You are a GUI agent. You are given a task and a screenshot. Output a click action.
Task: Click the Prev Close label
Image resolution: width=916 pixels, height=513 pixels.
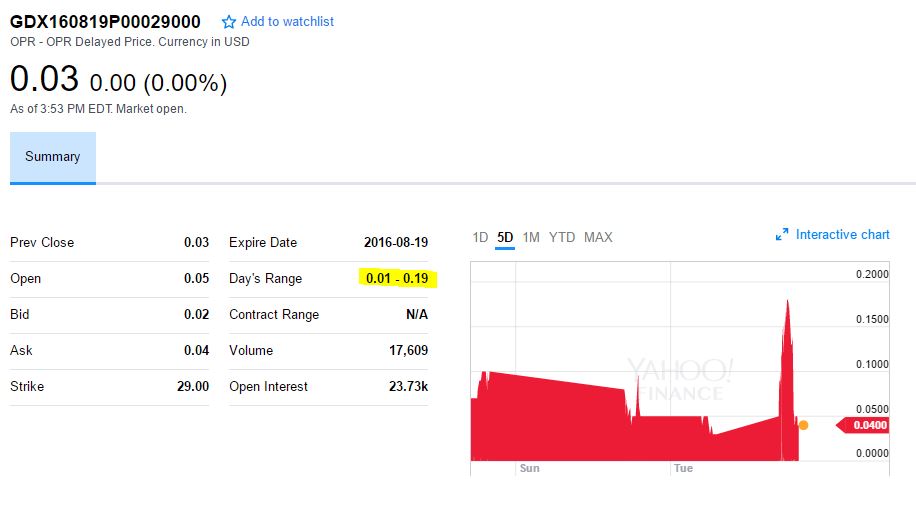coord(42,242)
